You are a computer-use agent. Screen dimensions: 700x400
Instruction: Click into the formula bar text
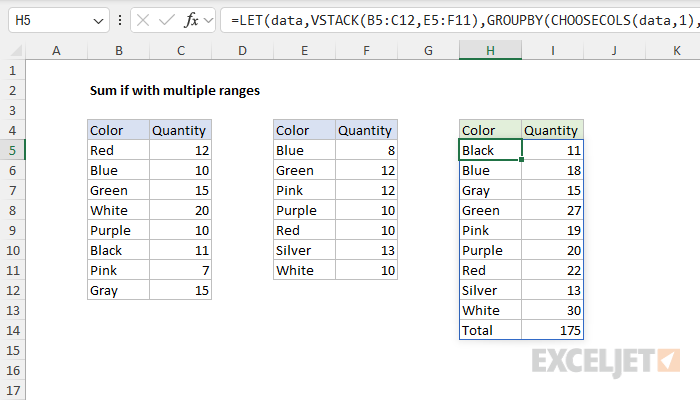[x=460, y=20]
